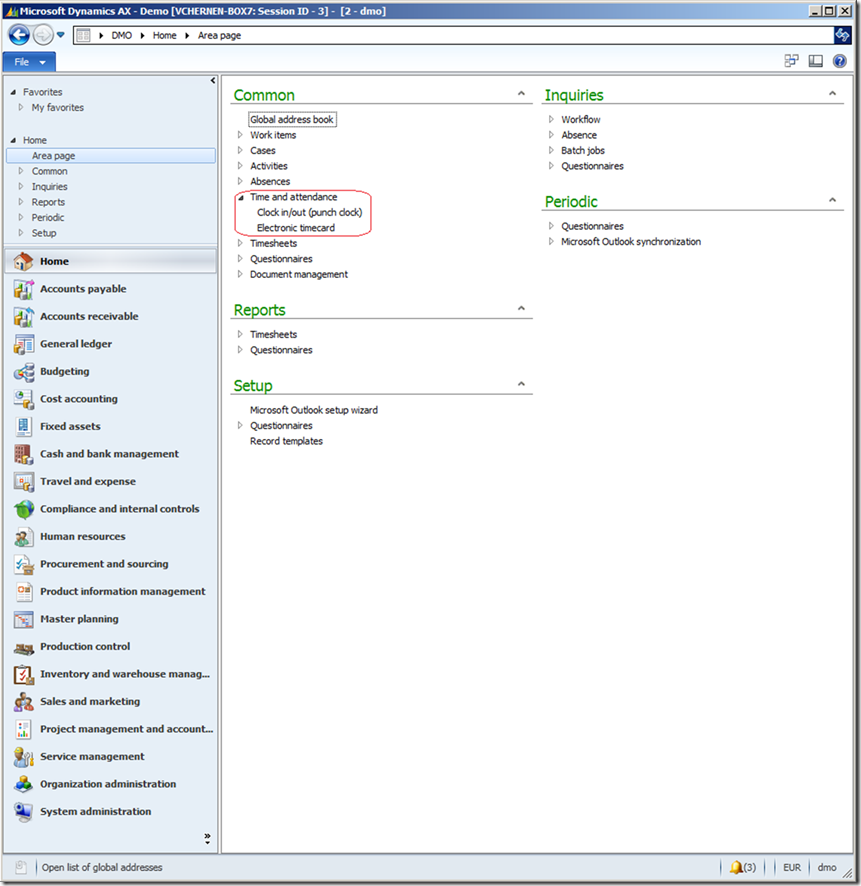Screen dimensions: 861x886
Task: Collapse the Common section header chevron
Action: coord(521,94)
